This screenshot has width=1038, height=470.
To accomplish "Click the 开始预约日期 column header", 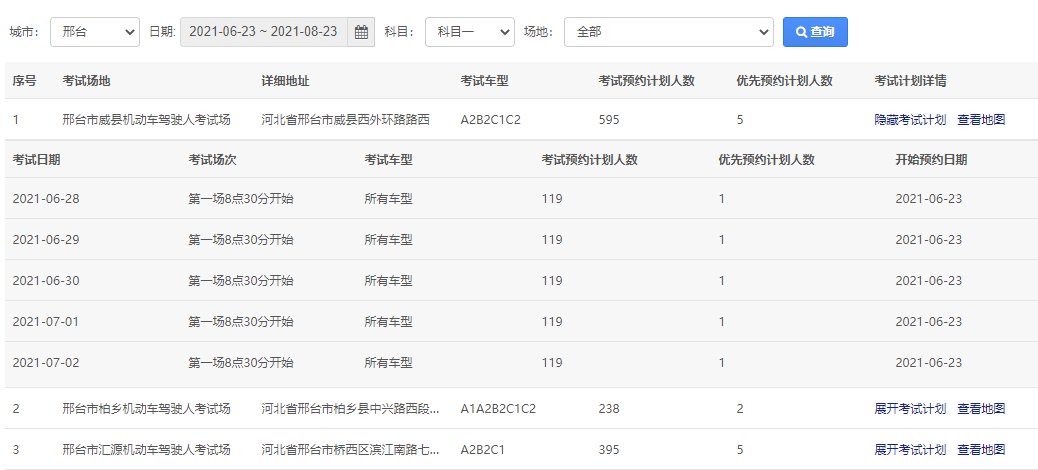I will (931, 160).
